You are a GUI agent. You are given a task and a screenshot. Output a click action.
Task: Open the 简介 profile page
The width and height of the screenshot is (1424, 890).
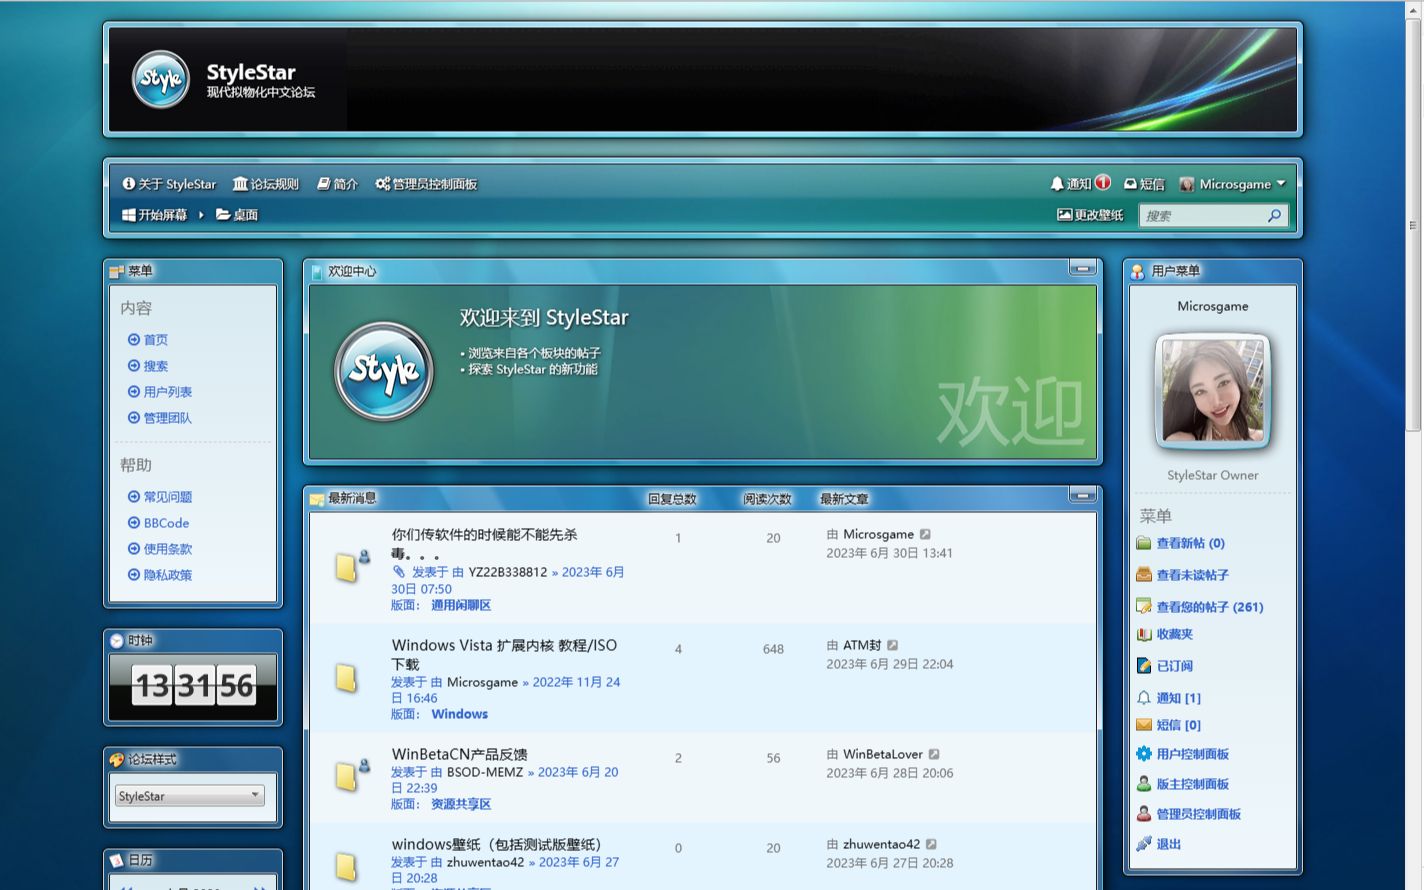click(x=337, y=184)
